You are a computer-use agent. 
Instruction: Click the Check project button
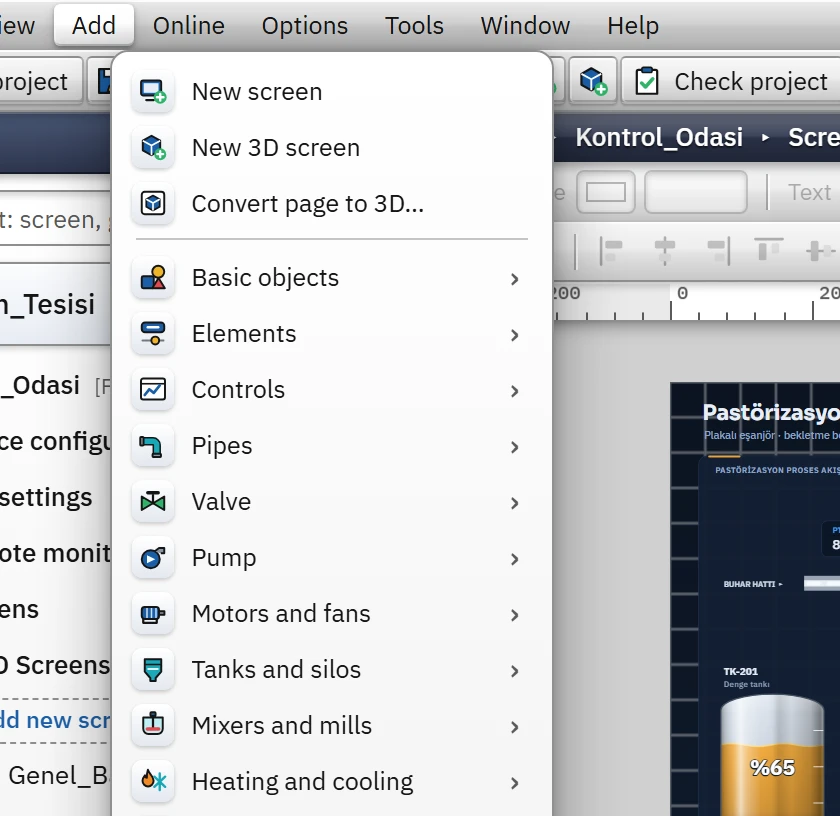732,81
